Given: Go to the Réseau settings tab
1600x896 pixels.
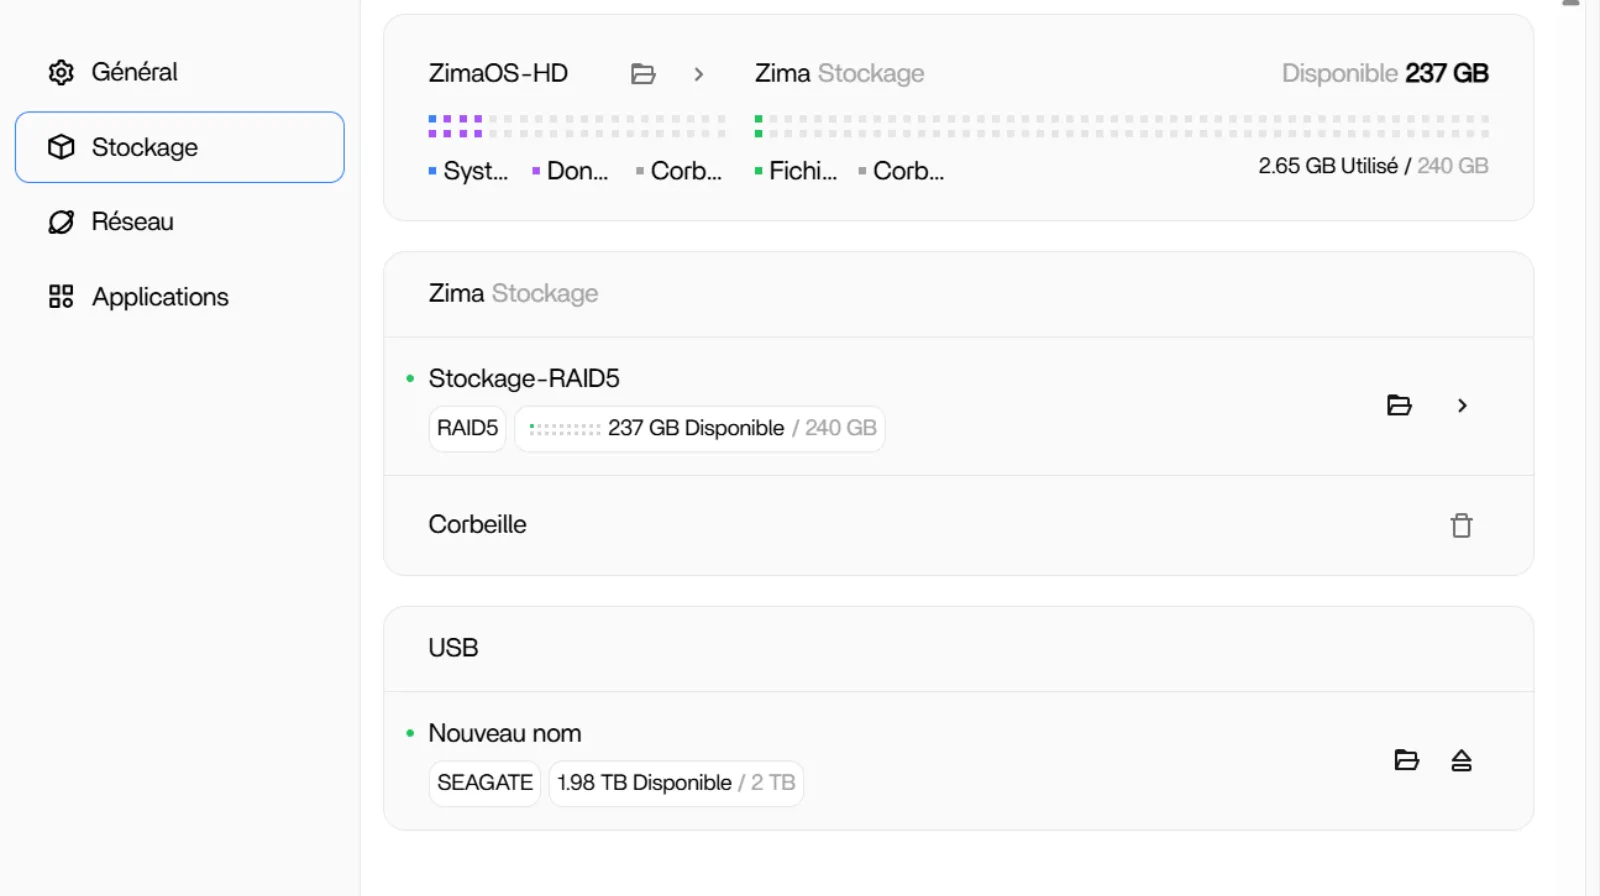Looking at the screenshot, I should click(132, 222).
